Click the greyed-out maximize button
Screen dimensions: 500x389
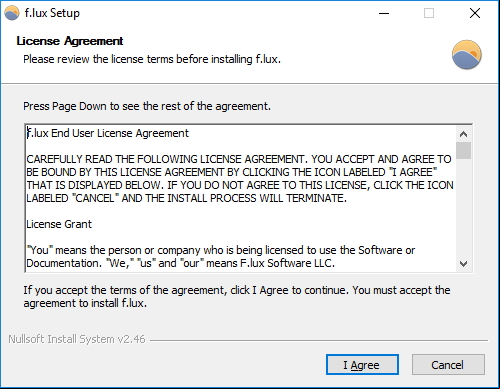tap(429, 13)
